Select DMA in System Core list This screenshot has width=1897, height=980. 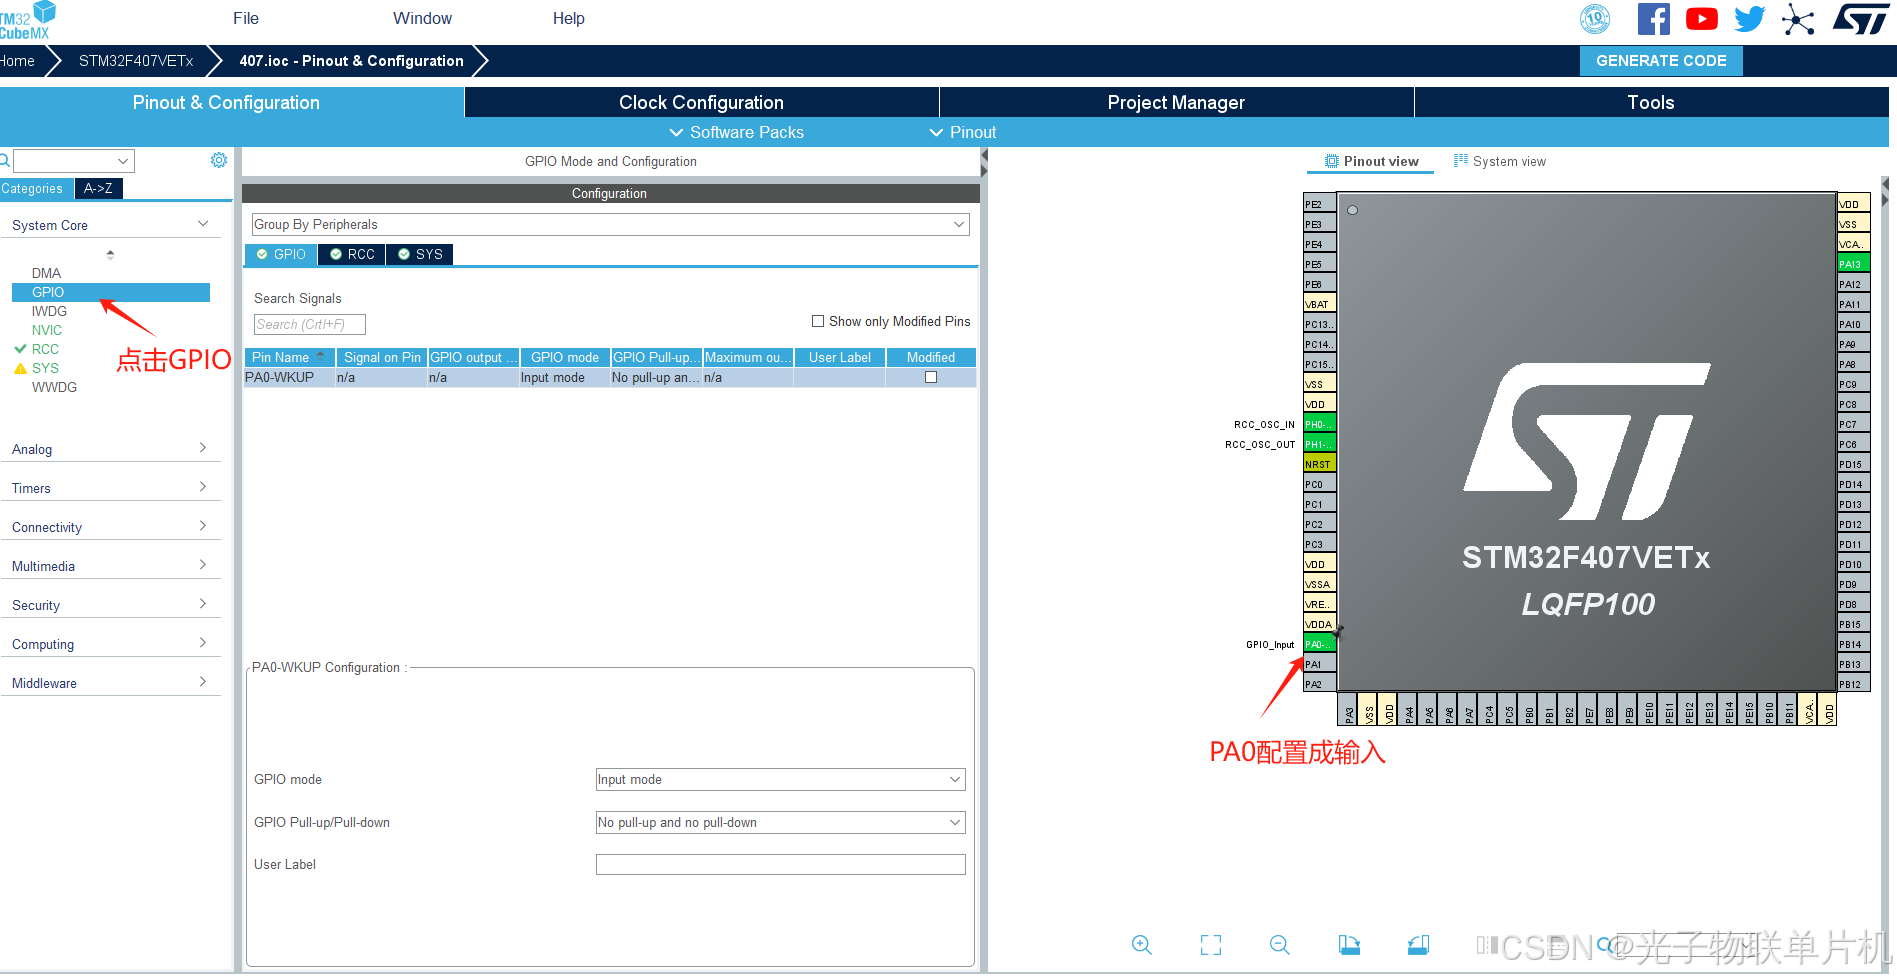coord(46,273)
